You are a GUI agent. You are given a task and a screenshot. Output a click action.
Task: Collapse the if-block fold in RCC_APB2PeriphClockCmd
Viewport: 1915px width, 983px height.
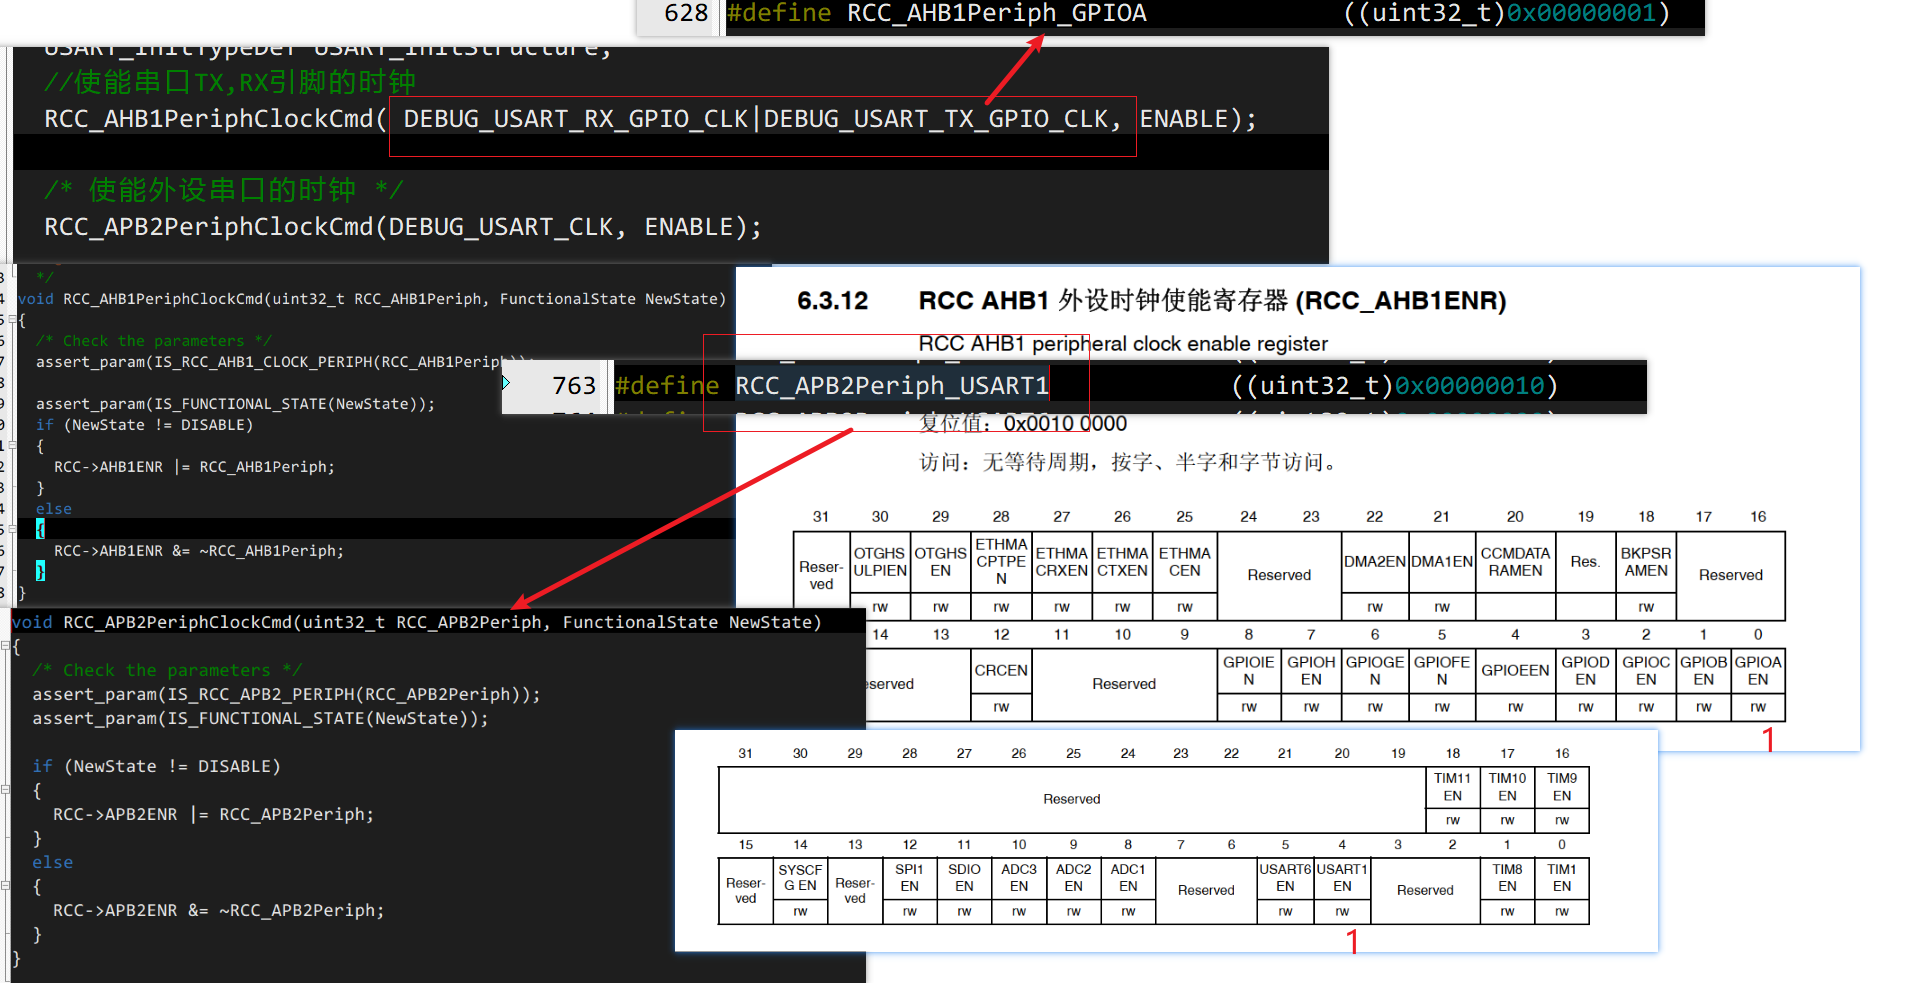click(6, 790)
